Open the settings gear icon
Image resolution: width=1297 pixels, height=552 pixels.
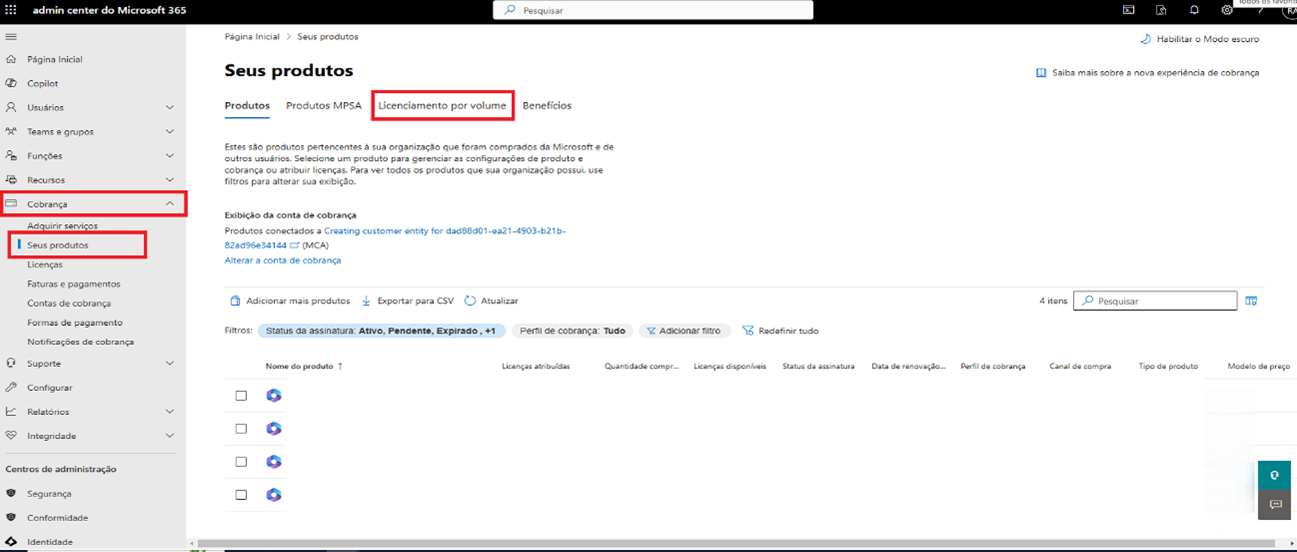coord(1227,10)
